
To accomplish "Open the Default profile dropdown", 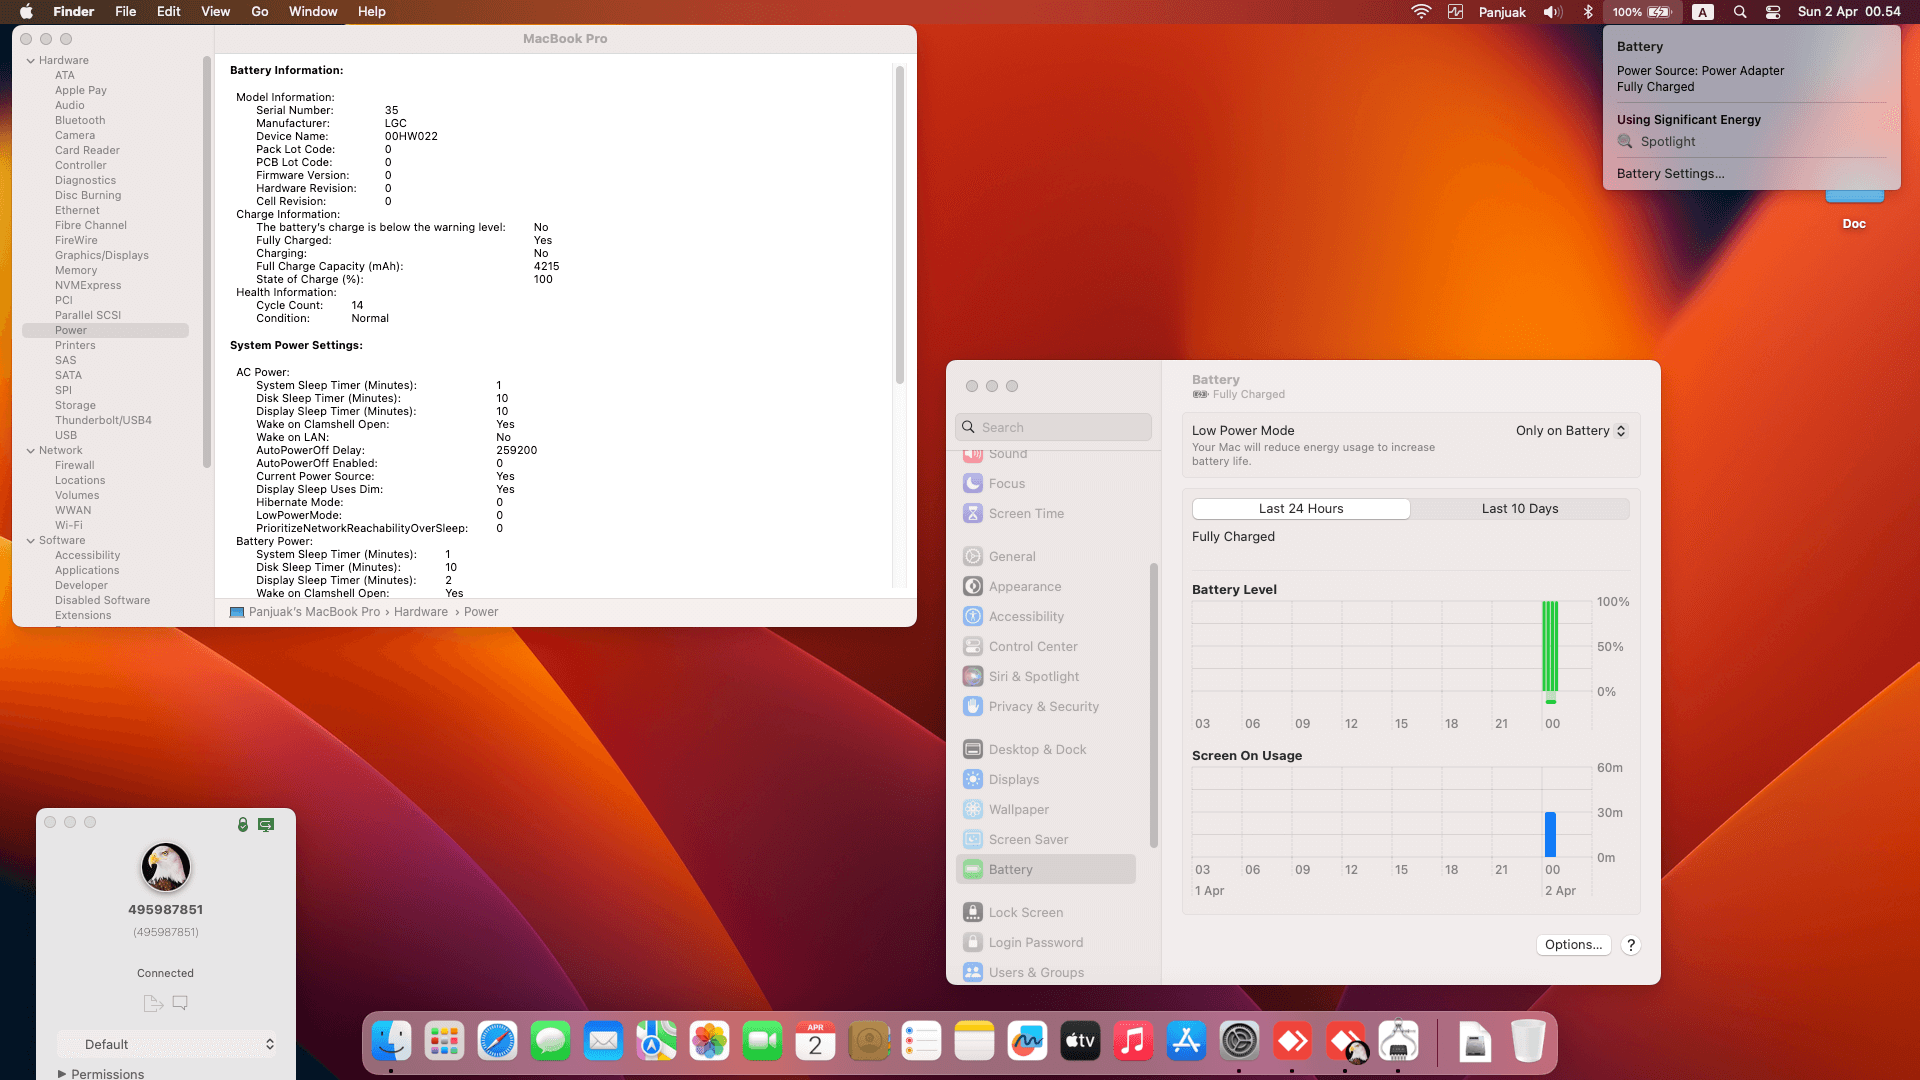I will click(166, 1044).
